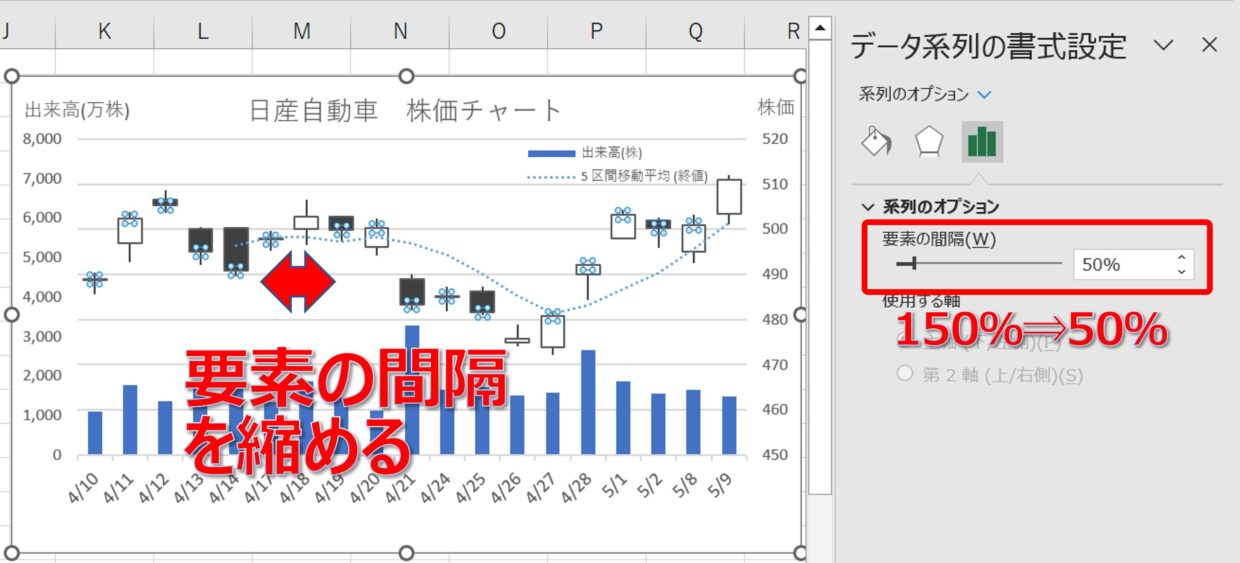
Task: Select column P header
Action: tap(596, 32)
